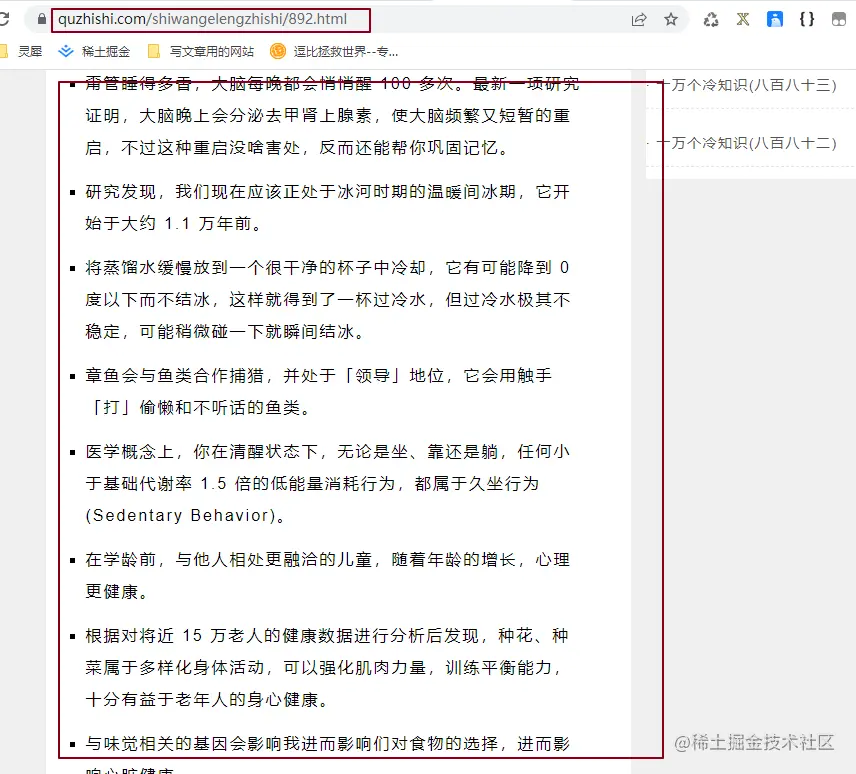Click the text 章鱼会与鱼类合作捕猎
Screen dimensions: 856x774
pos(175,376)
